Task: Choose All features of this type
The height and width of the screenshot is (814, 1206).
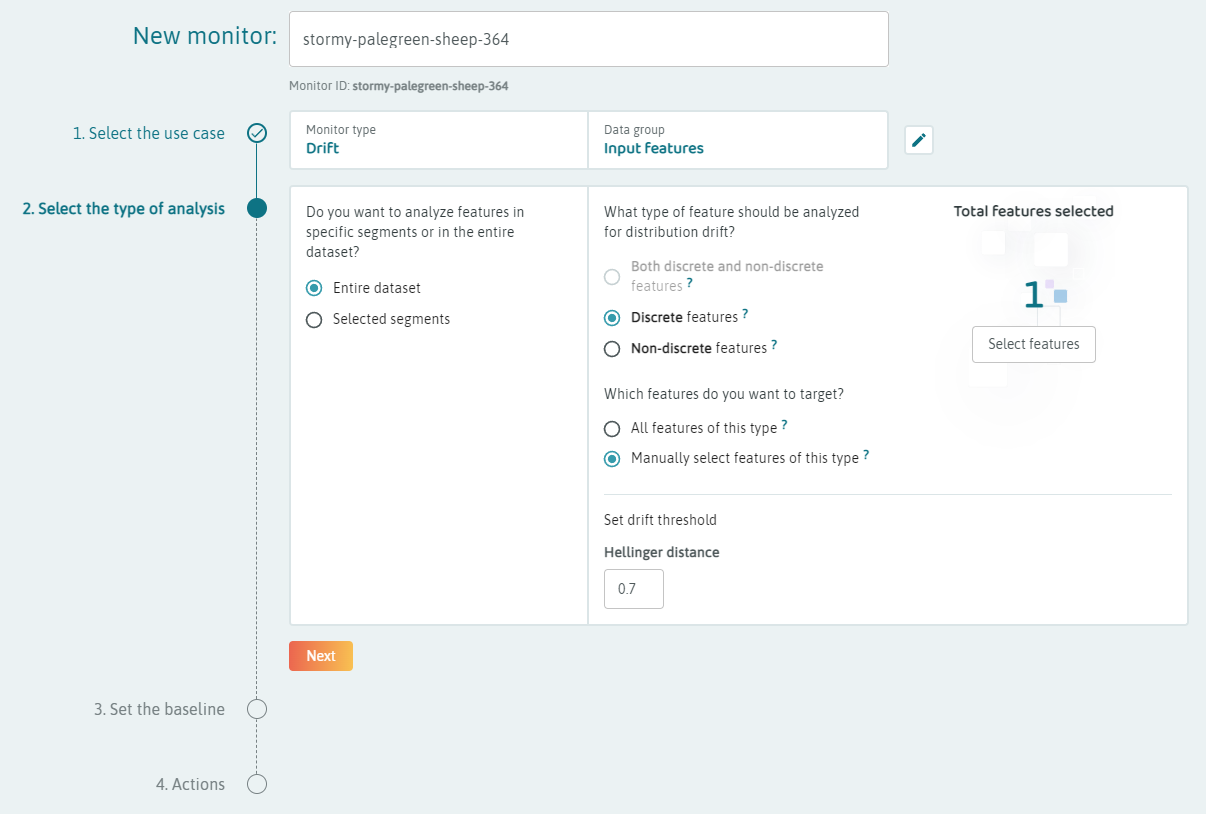Action: pyautogui.click(x=612, y=429)
